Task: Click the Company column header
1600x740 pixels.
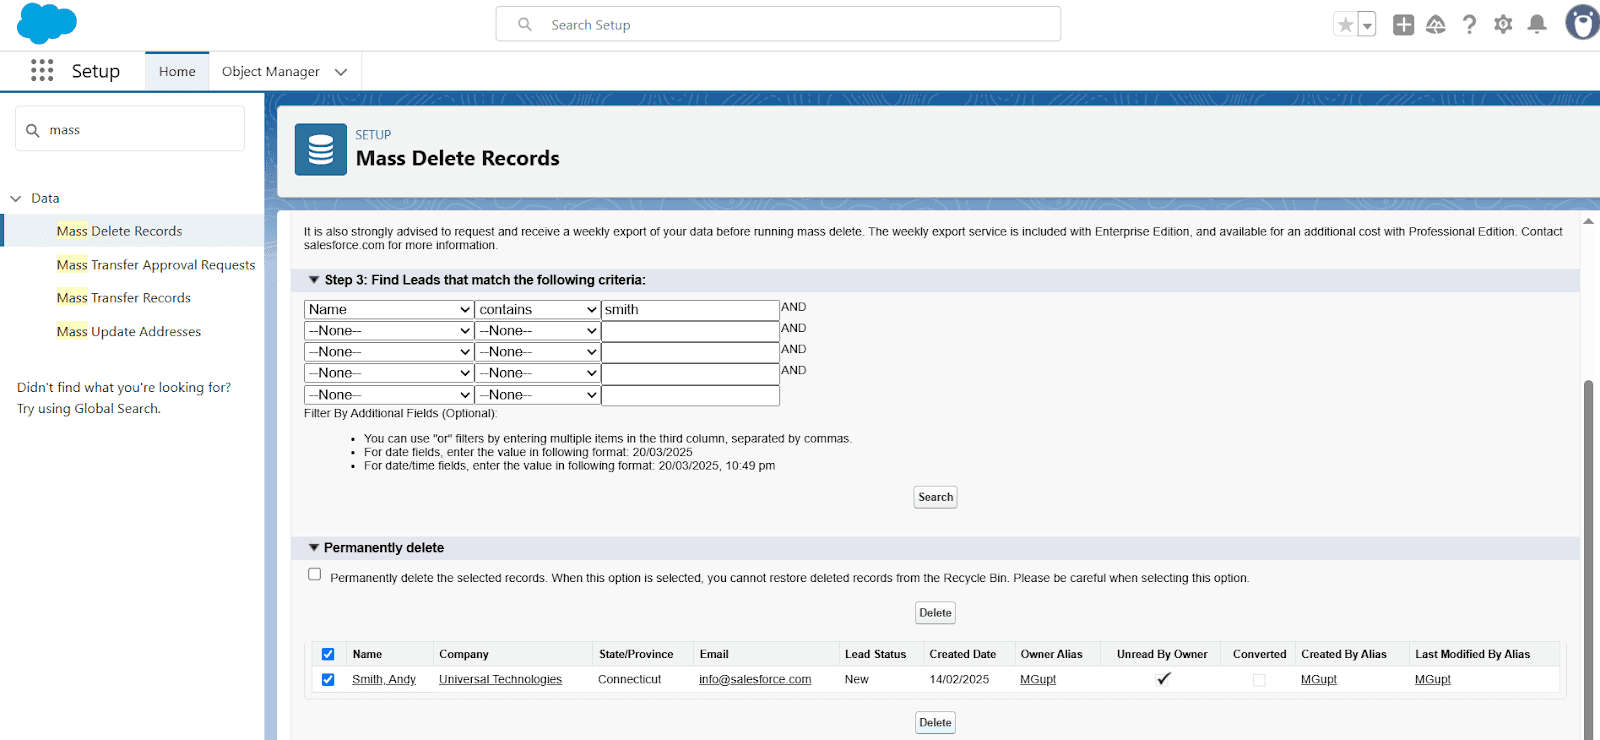Action: click(464, 654)
